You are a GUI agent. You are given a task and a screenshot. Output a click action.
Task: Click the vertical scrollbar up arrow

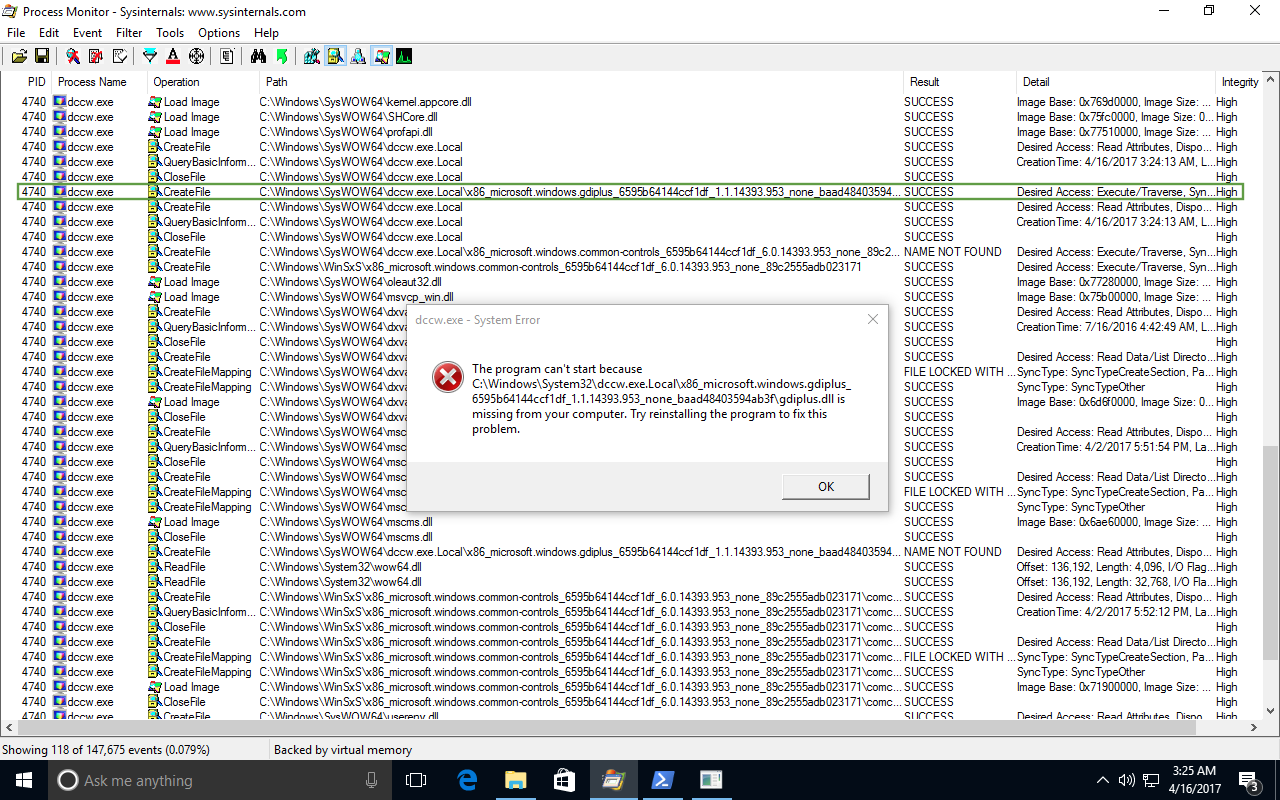coord(1270,82)
